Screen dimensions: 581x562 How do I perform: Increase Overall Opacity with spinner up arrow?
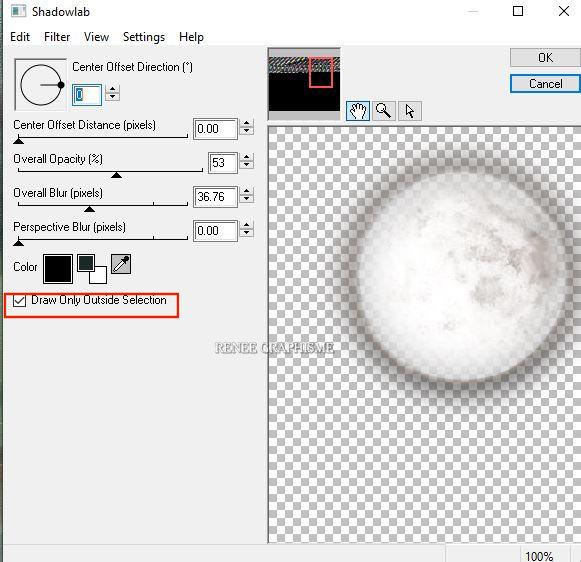[x=246, y=158]
